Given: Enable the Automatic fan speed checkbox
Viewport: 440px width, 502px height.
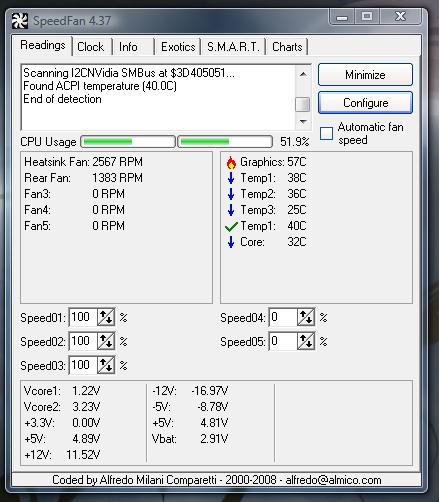Looking at the screenshot, I should (326, 134).
